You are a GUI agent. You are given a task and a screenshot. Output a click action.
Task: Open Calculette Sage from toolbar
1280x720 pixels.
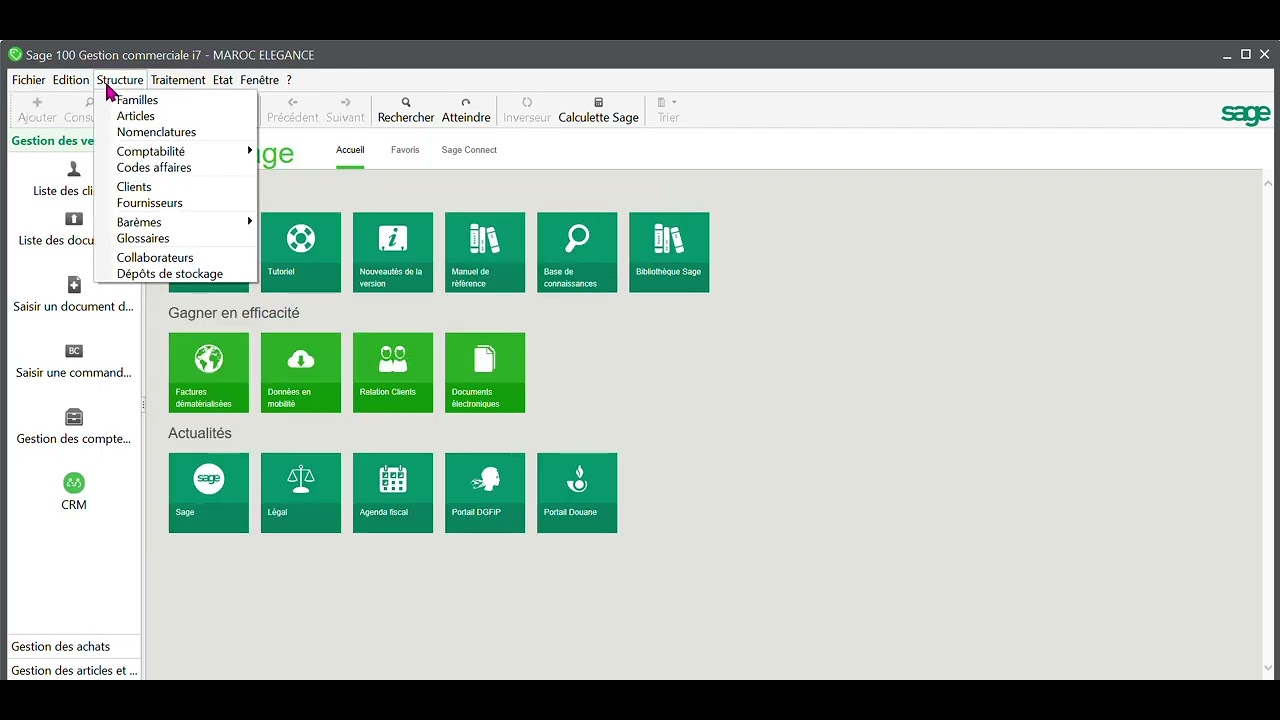pyautogui.click(x=598, y=110)
